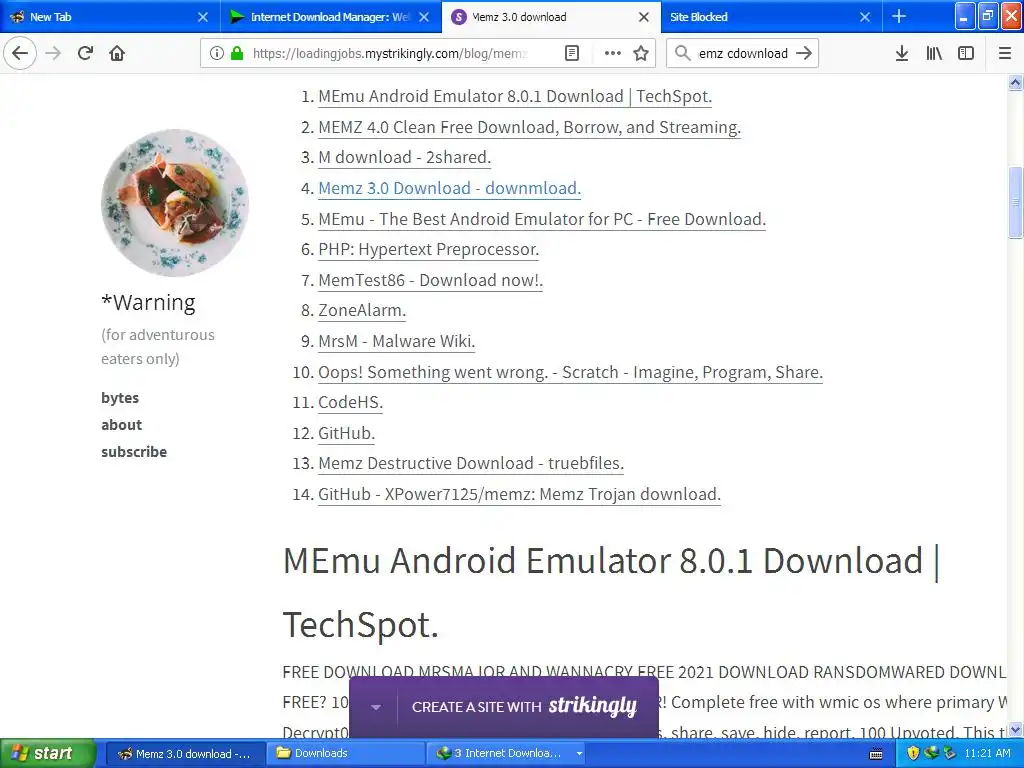Open the CodeHS link

point(350,402)
